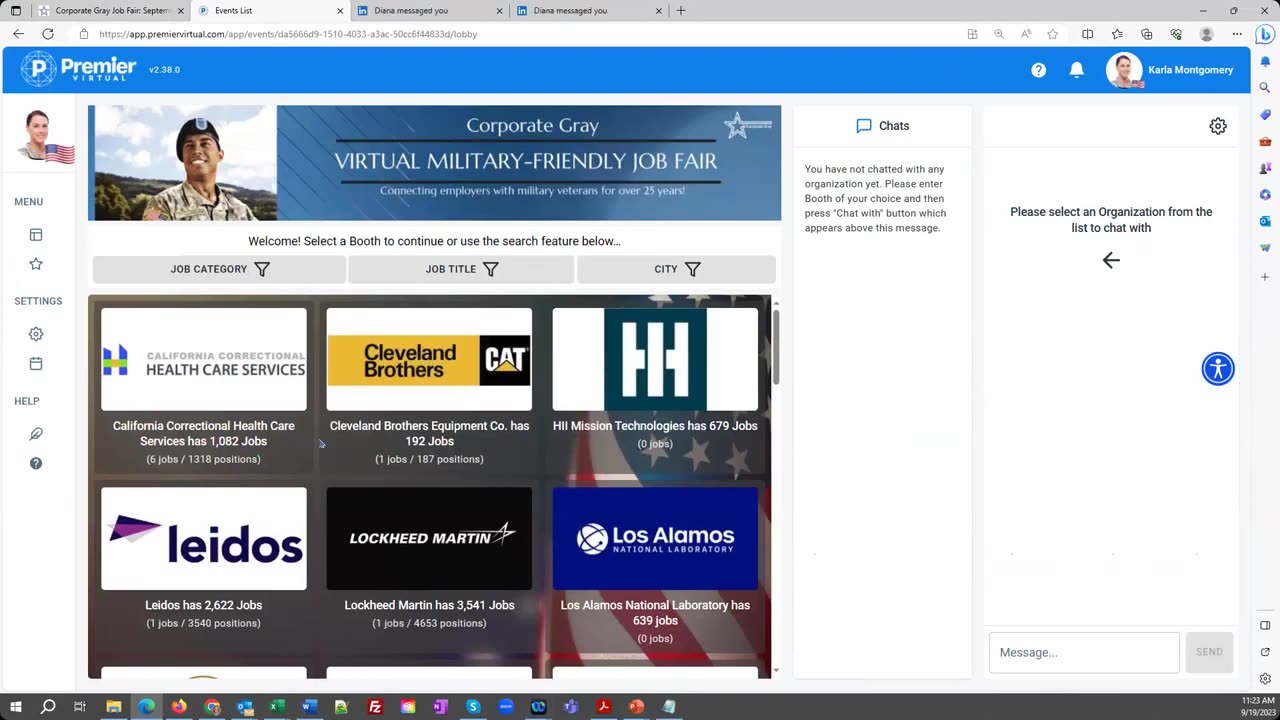The height and width of the screenshot is (720, 1280).
Task: Click 'Lockheed Martin has 3,541 Jobs' text
Action: 429,605
